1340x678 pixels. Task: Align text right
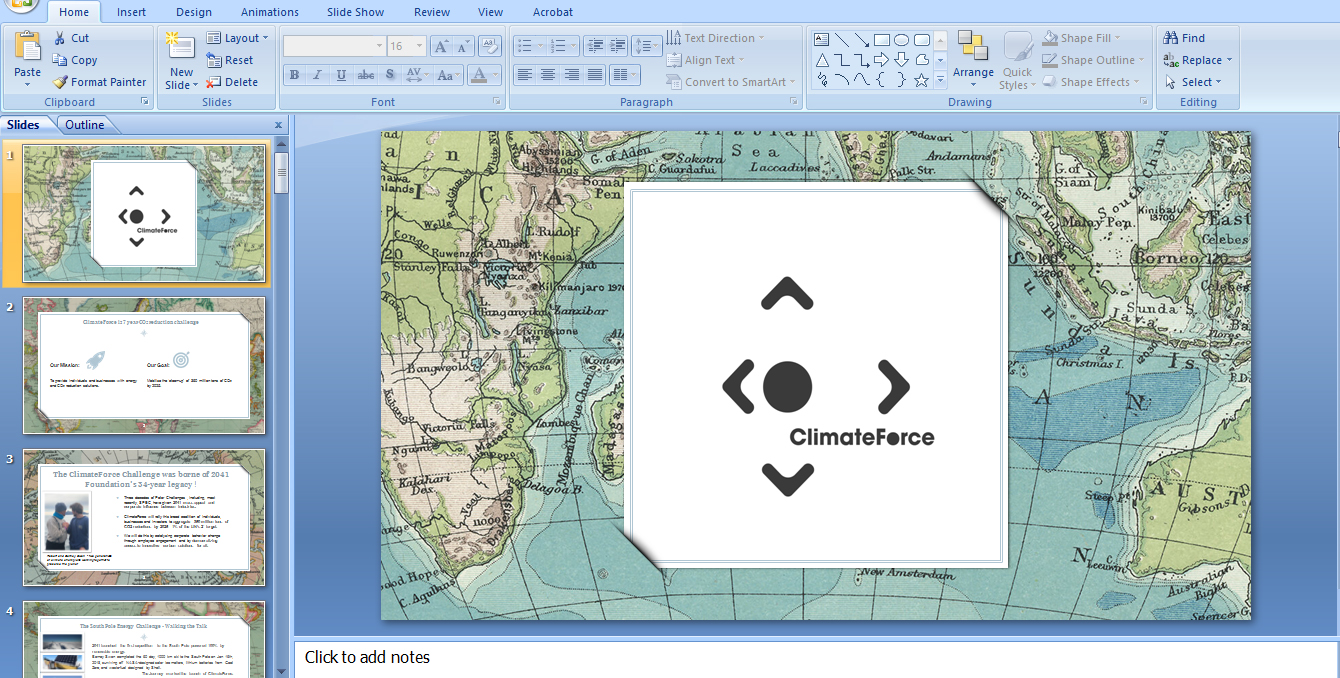point(572,75)
